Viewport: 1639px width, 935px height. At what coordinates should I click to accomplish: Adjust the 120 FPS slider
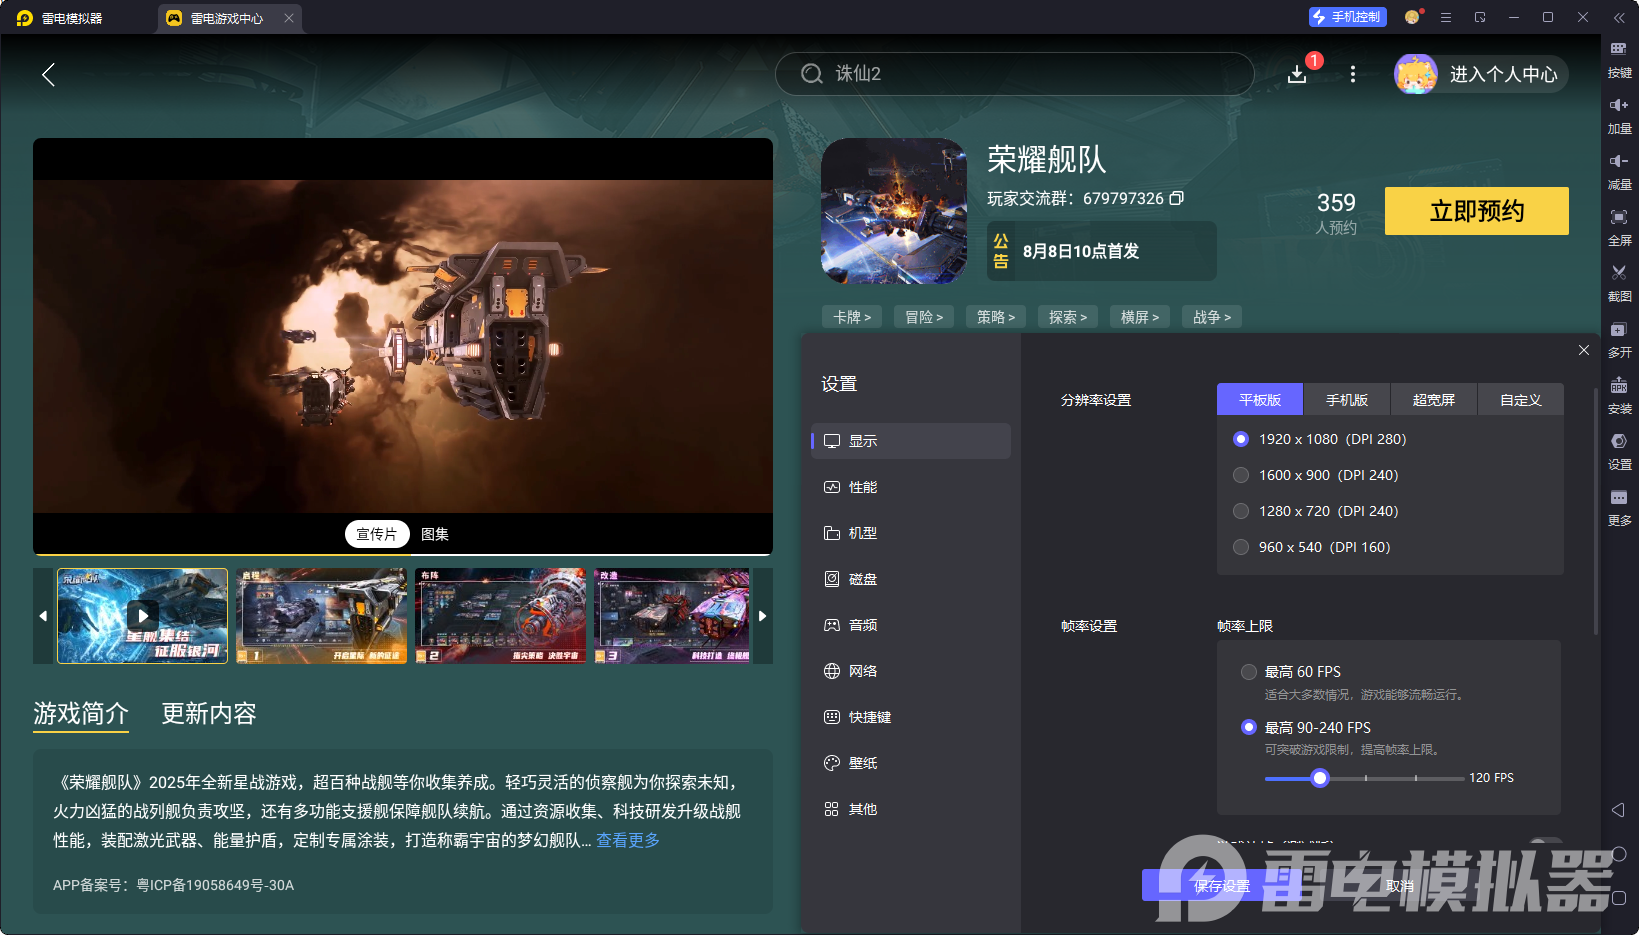pyautogui.click(x=1320, y=778)
